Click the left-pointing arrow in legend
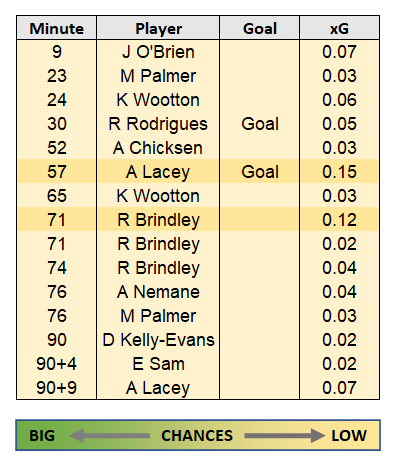The width and height of the screenshot is (396, 472). (x=110, y=436)
